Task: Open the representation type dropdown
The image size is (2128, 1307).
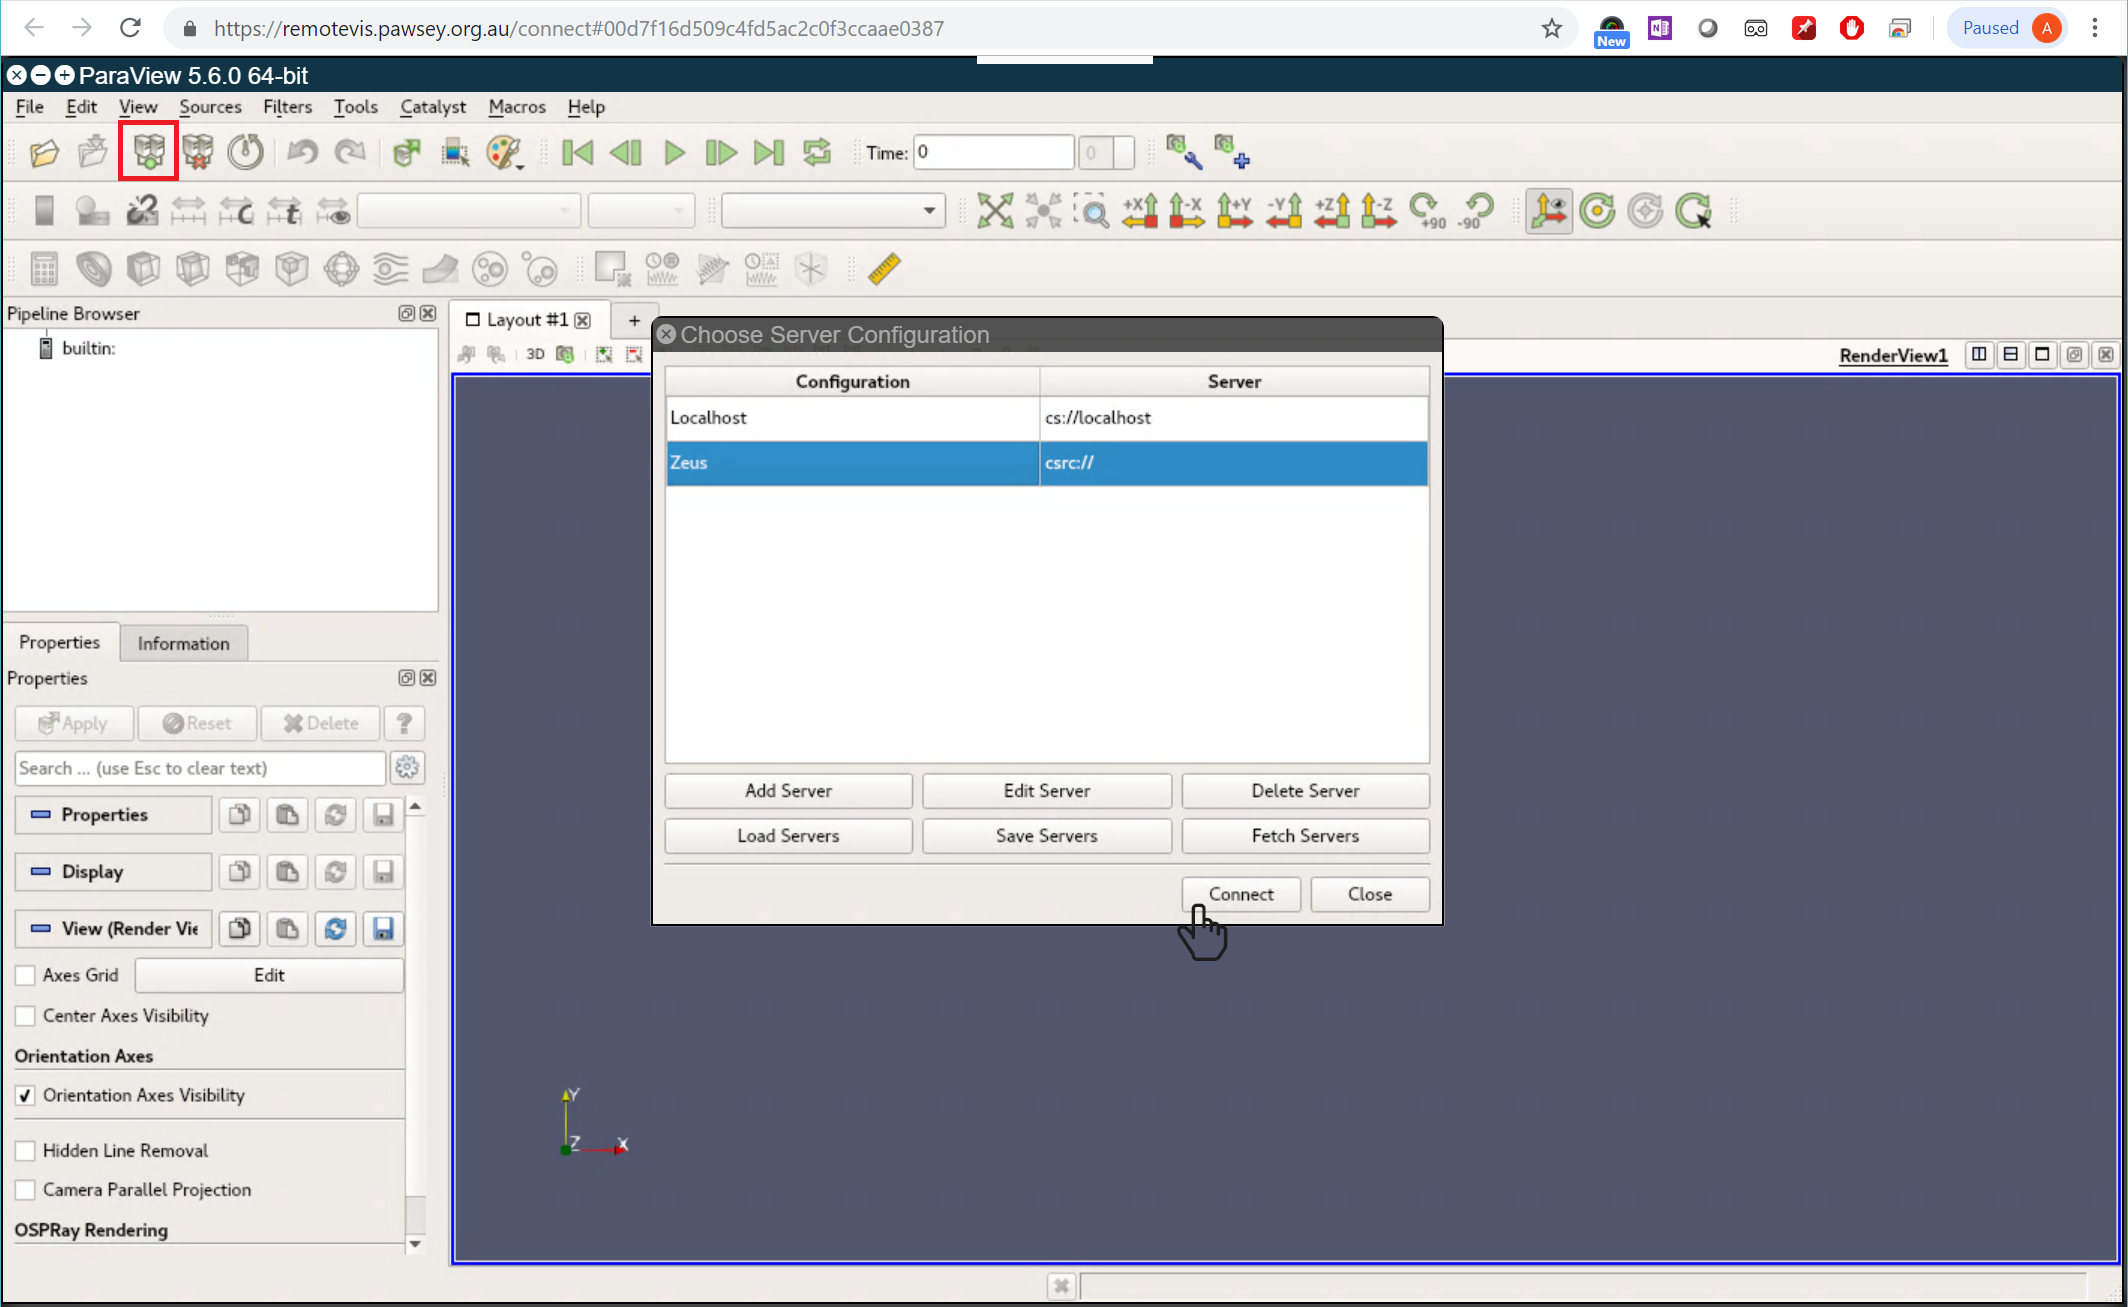Action: pos(832,210)
